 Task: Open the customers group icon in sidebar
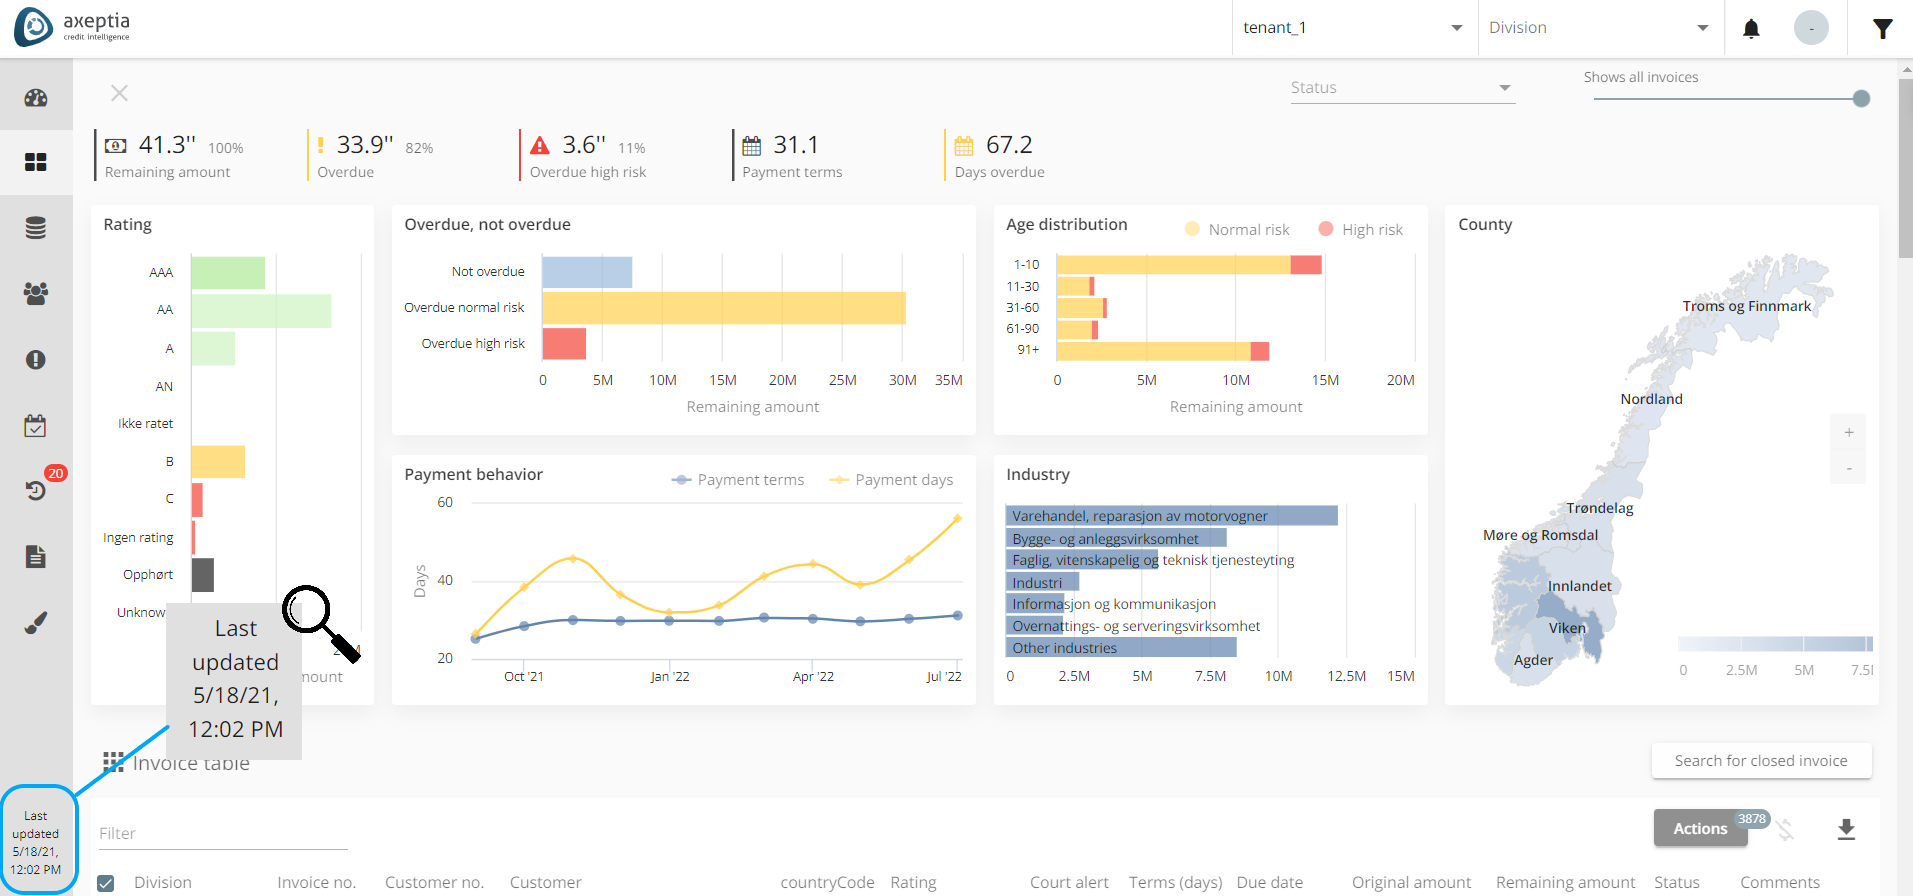[36, 293]
